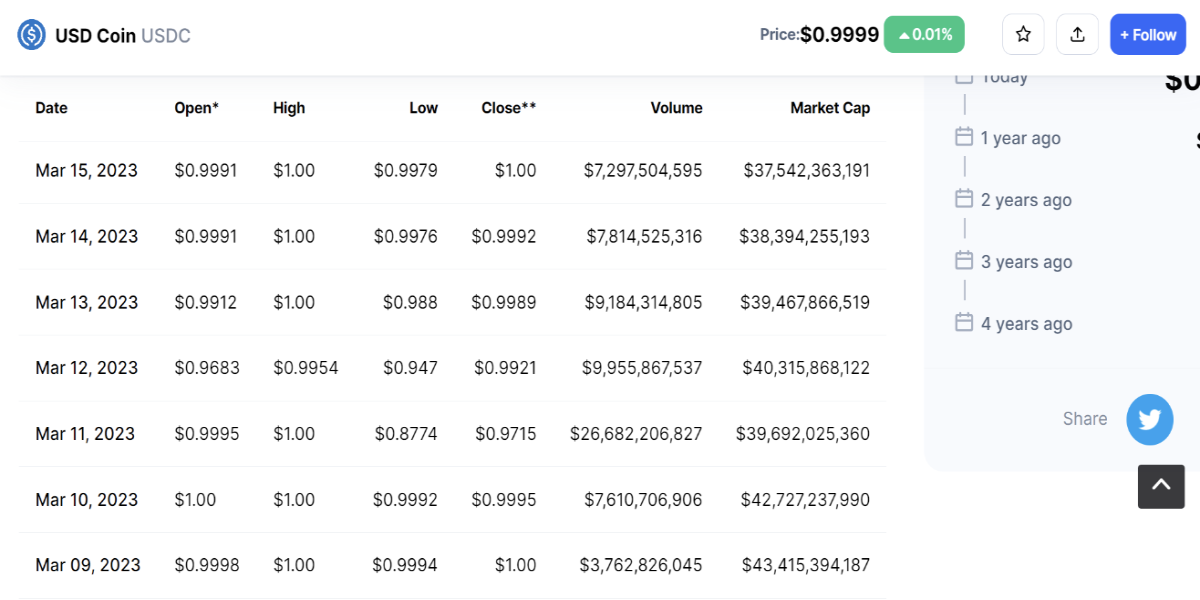The height and width of the screenshot is (600, 1200).
Task: Click calendar icon beside 3 years ago
Action: (x=964, y=261)
